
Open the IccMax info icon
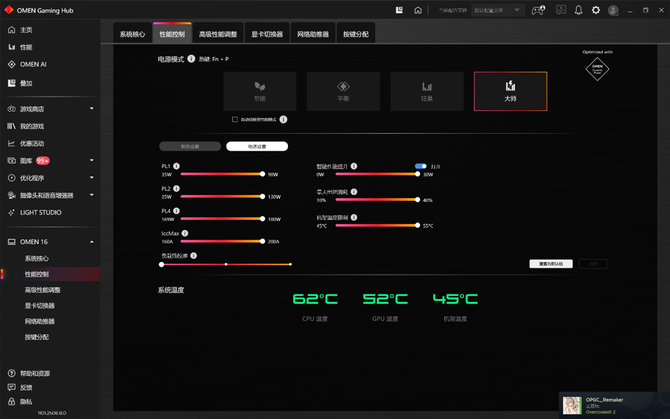click(185, 233)
